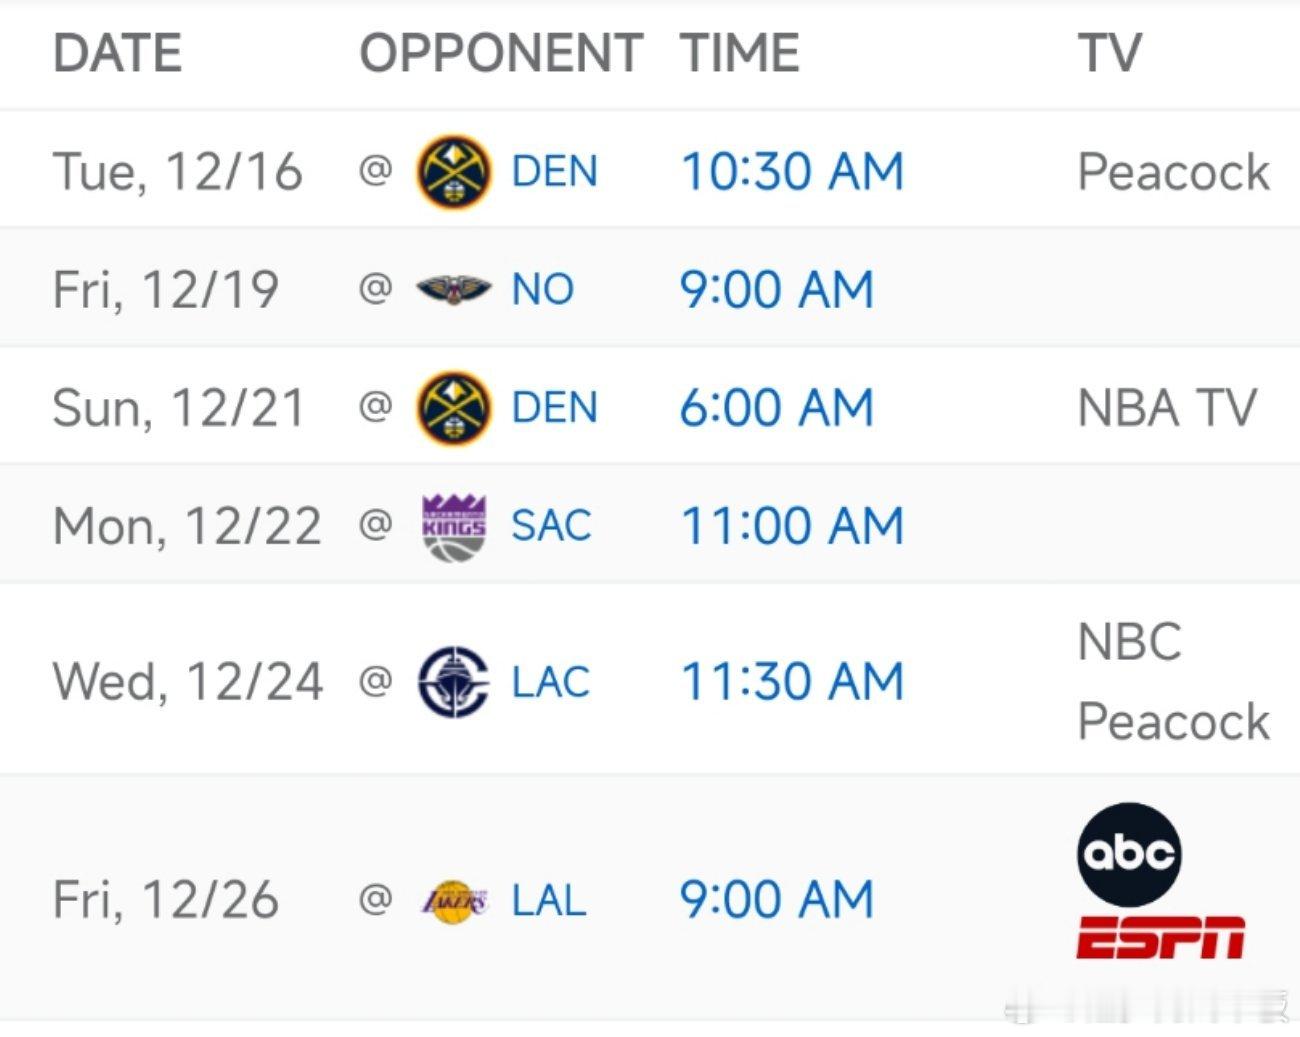Screen dimensions: 1300x1037
Task: Click the Pelicans logo in Friday 12/19 row
Action: [453, 290]
